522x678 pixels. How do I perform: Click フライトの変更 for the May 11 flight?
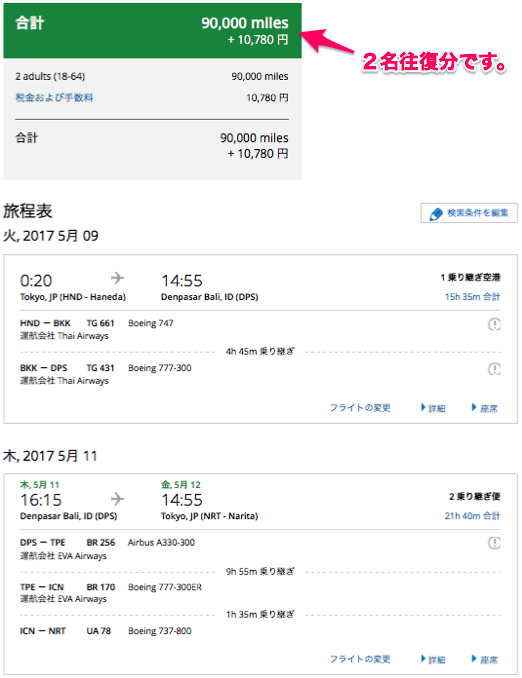(360, 659)
